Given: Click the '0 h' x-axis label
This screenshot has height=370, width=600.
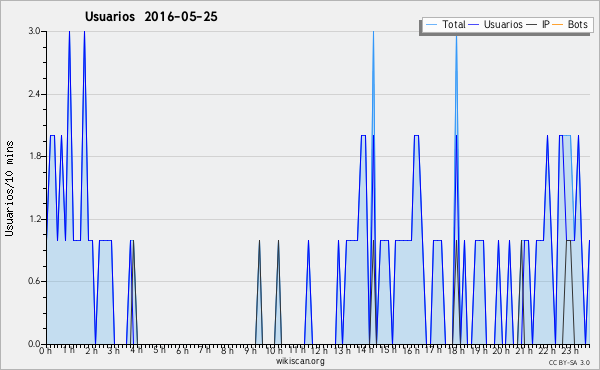Looking at the screenshot, I should [45, 351].
